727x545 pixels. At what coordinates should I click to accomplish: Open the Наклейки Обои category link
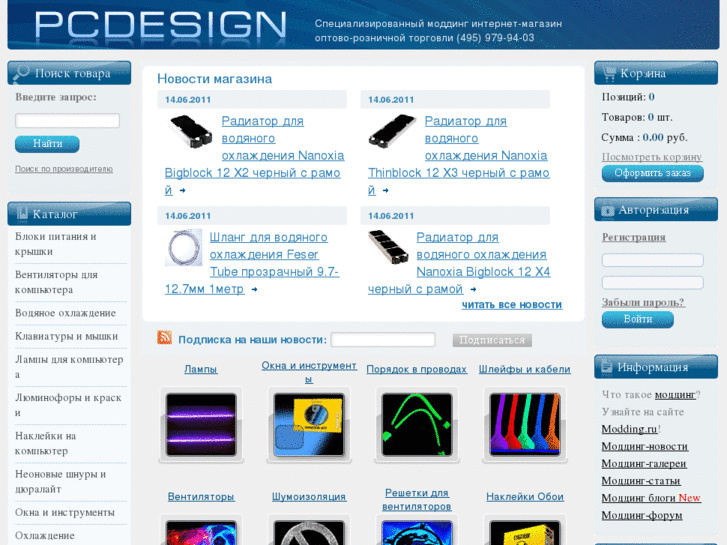pos(525,497)
